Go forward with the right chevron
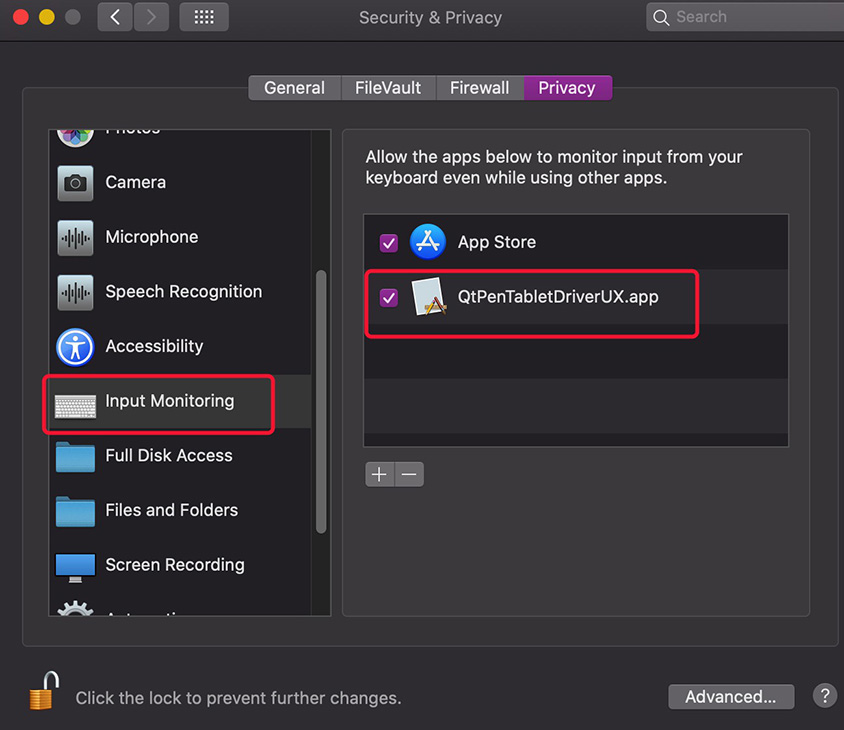This screenshot has width=844, height=730. (x=151, y=17)
